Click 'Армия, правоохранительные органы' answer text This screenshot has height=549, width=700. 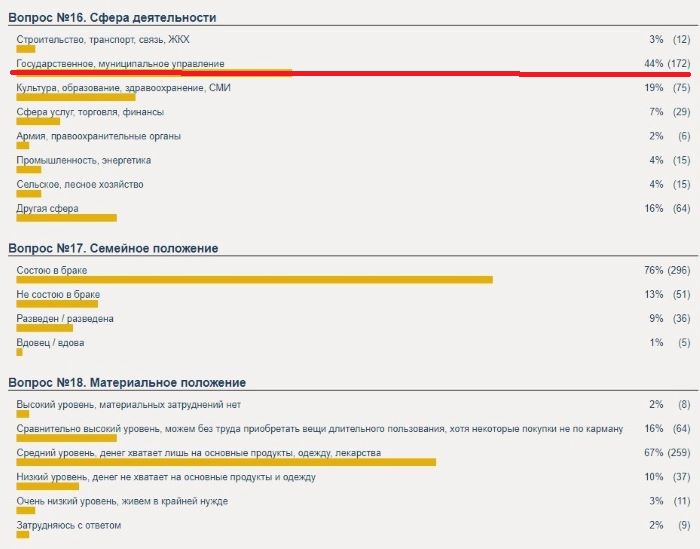click(99, 136)
